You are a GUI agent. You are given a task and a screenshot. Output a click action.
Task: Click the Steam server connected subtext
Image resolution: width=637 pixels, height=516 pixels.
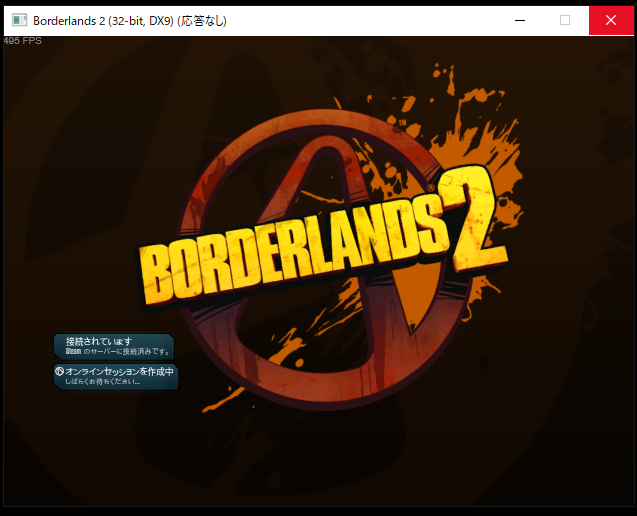click(118, 351)
